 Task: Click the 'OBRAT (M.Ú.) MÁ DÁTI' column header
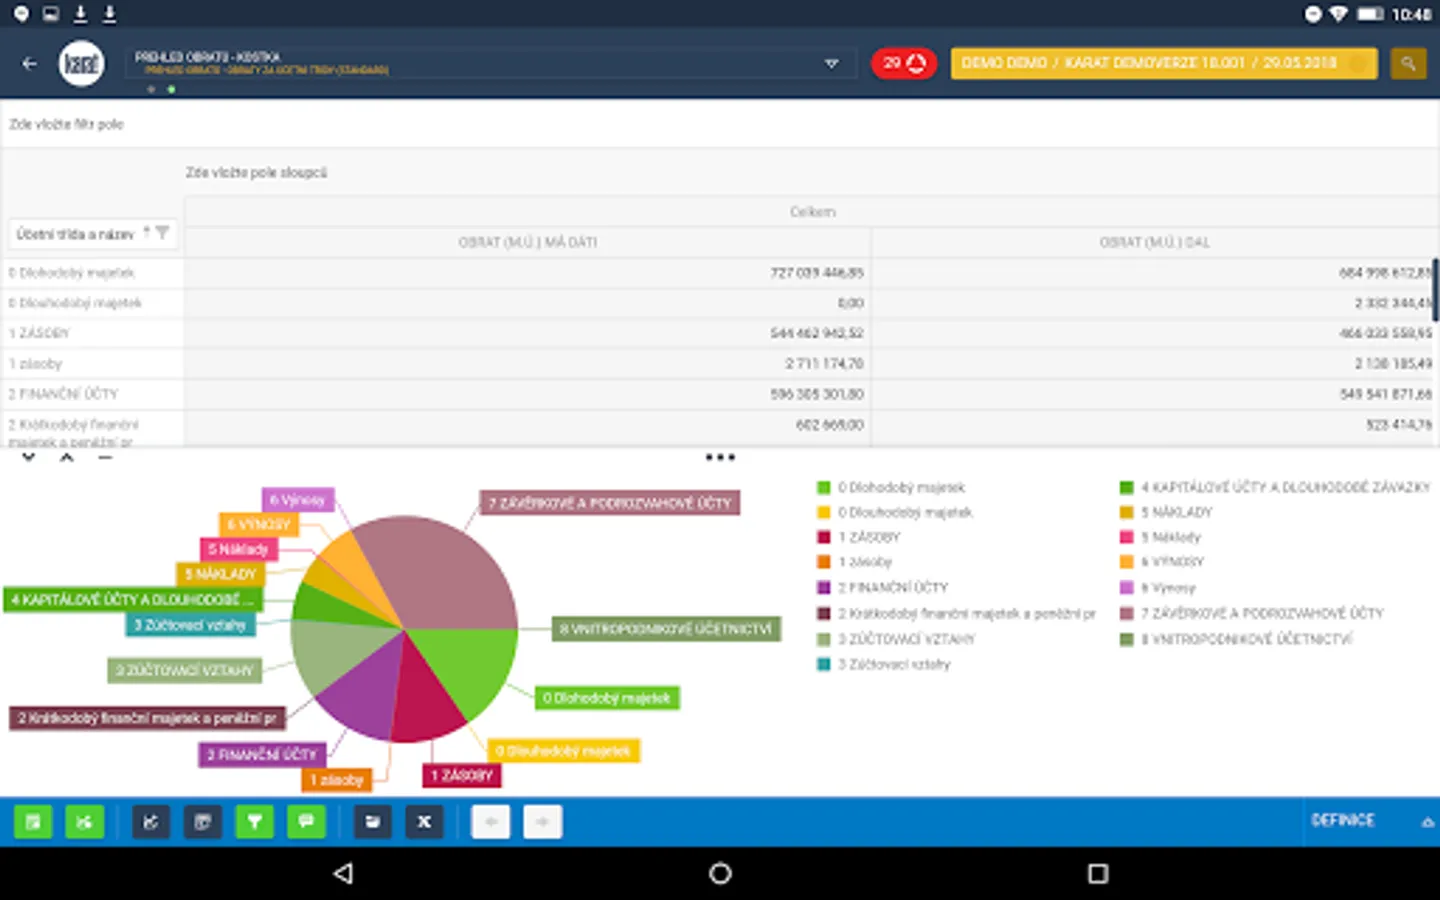[527, 241]
